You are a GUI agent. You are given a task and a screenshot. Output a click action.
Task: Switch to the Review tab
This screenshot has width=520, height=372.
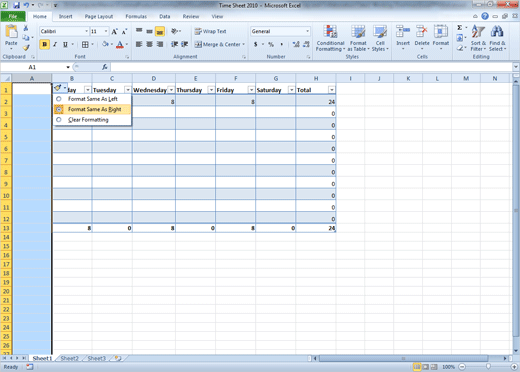(x=191, y=16)
